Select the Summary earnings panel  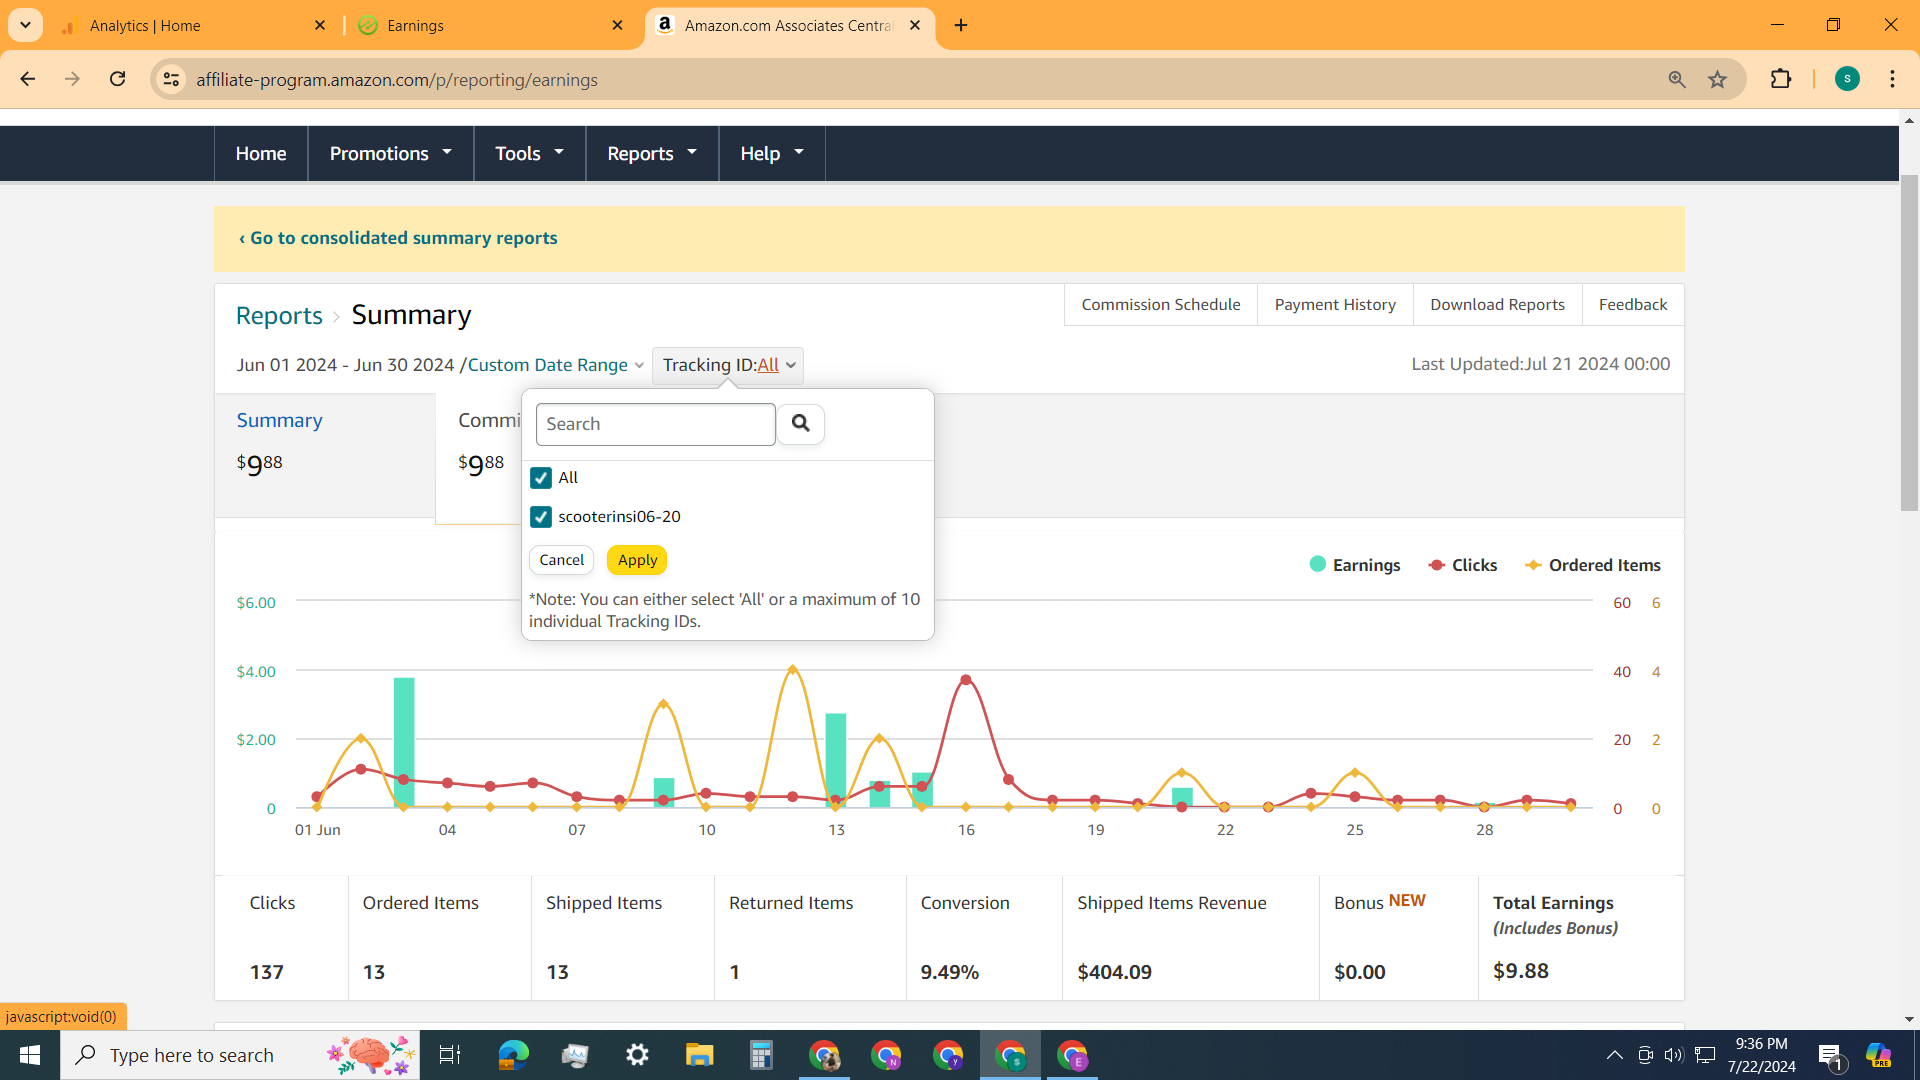point(325,455)
